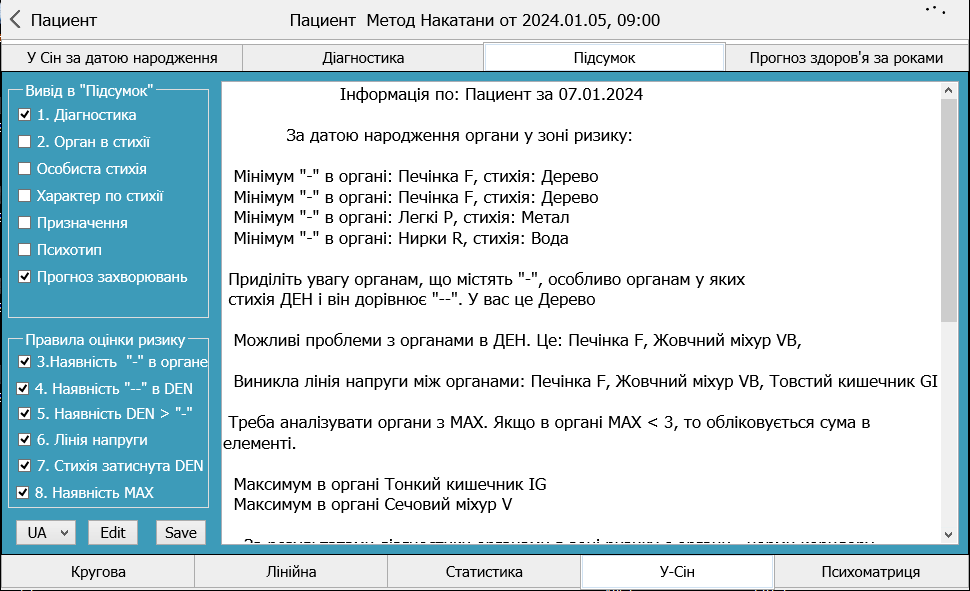
Task: Disable the '6. Лінія напруги' rule checkbox
Action: [24, 440]
